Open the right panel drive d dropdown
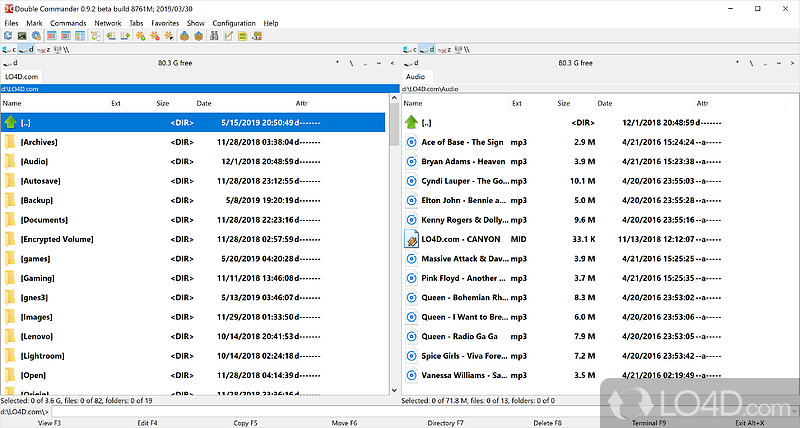Image resolution: width=800 pixels, height=428 pixels. [410, 62]
